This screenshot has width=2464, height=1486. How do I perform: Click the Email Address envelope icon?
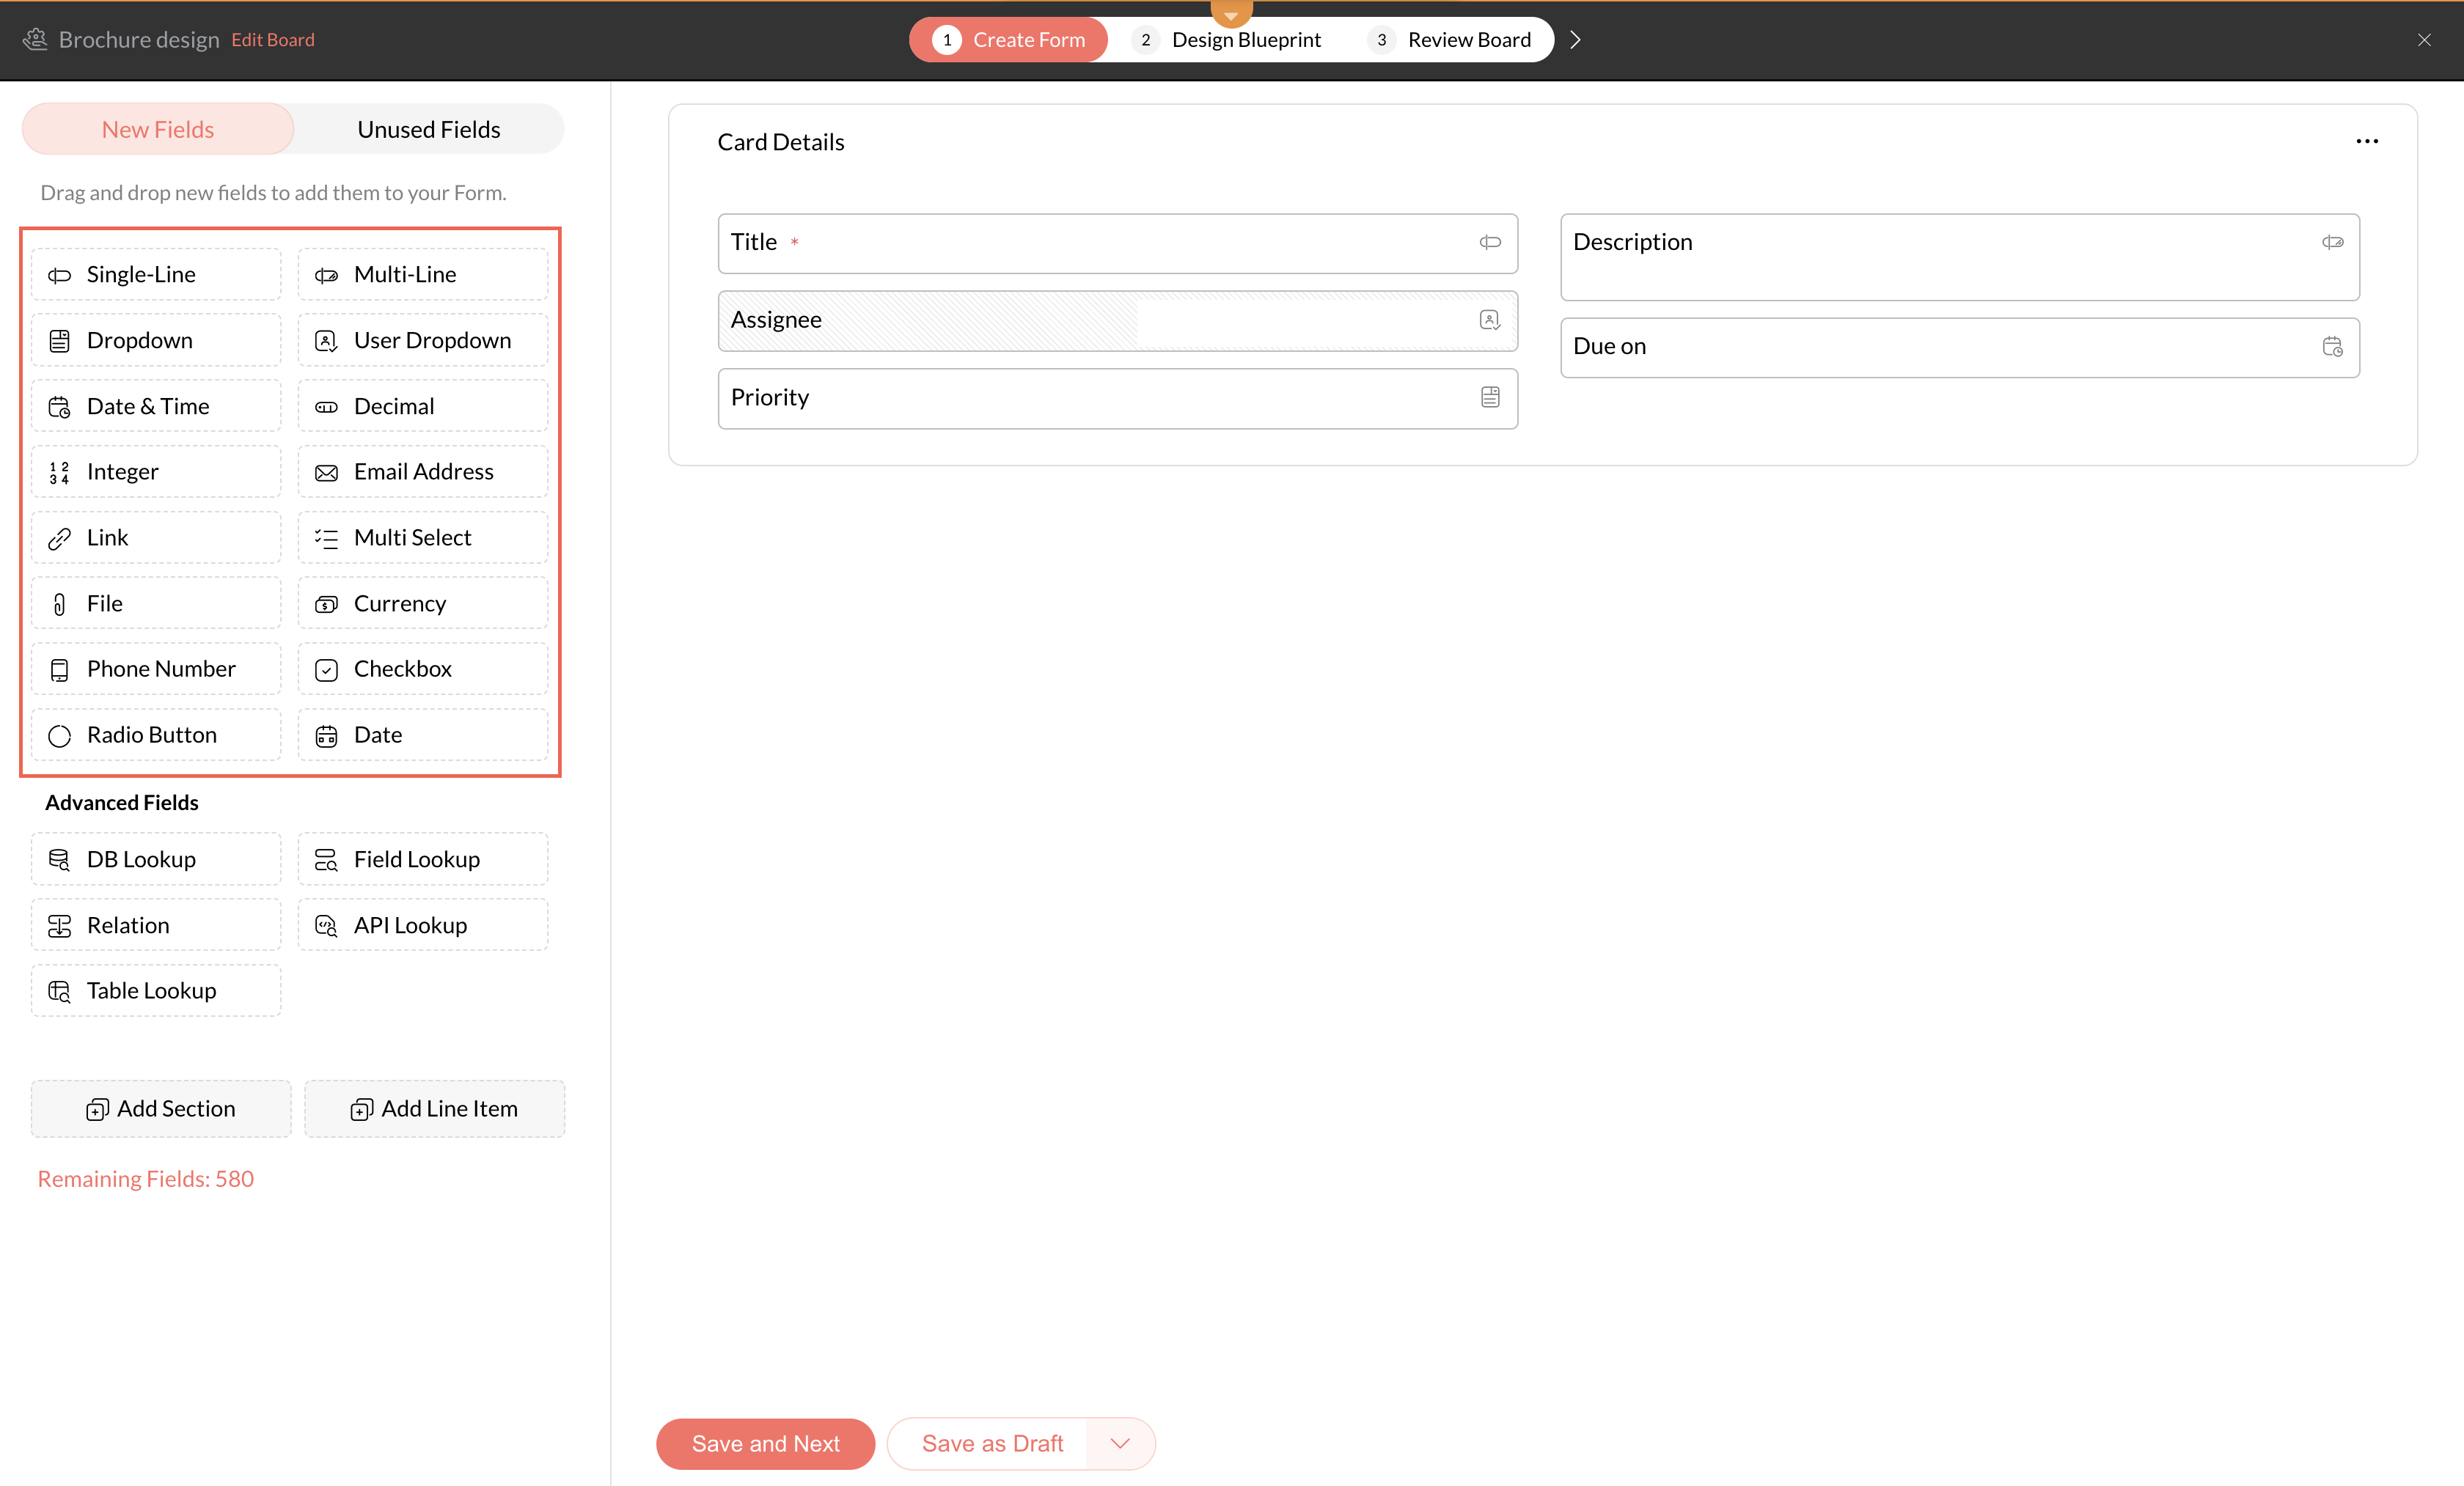coord(326,473)
